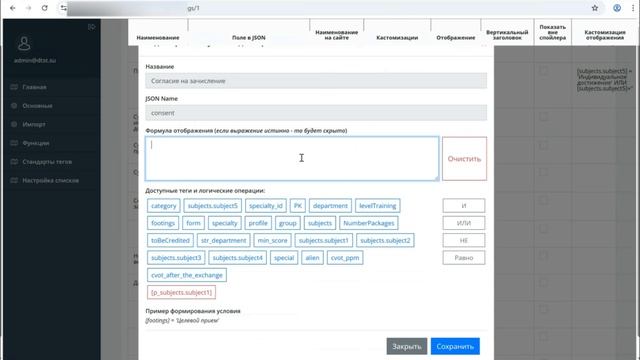The width and height of the screenshot is (640, 360).
Task: Add the Равно comparison operator
Action: (464, 258)
